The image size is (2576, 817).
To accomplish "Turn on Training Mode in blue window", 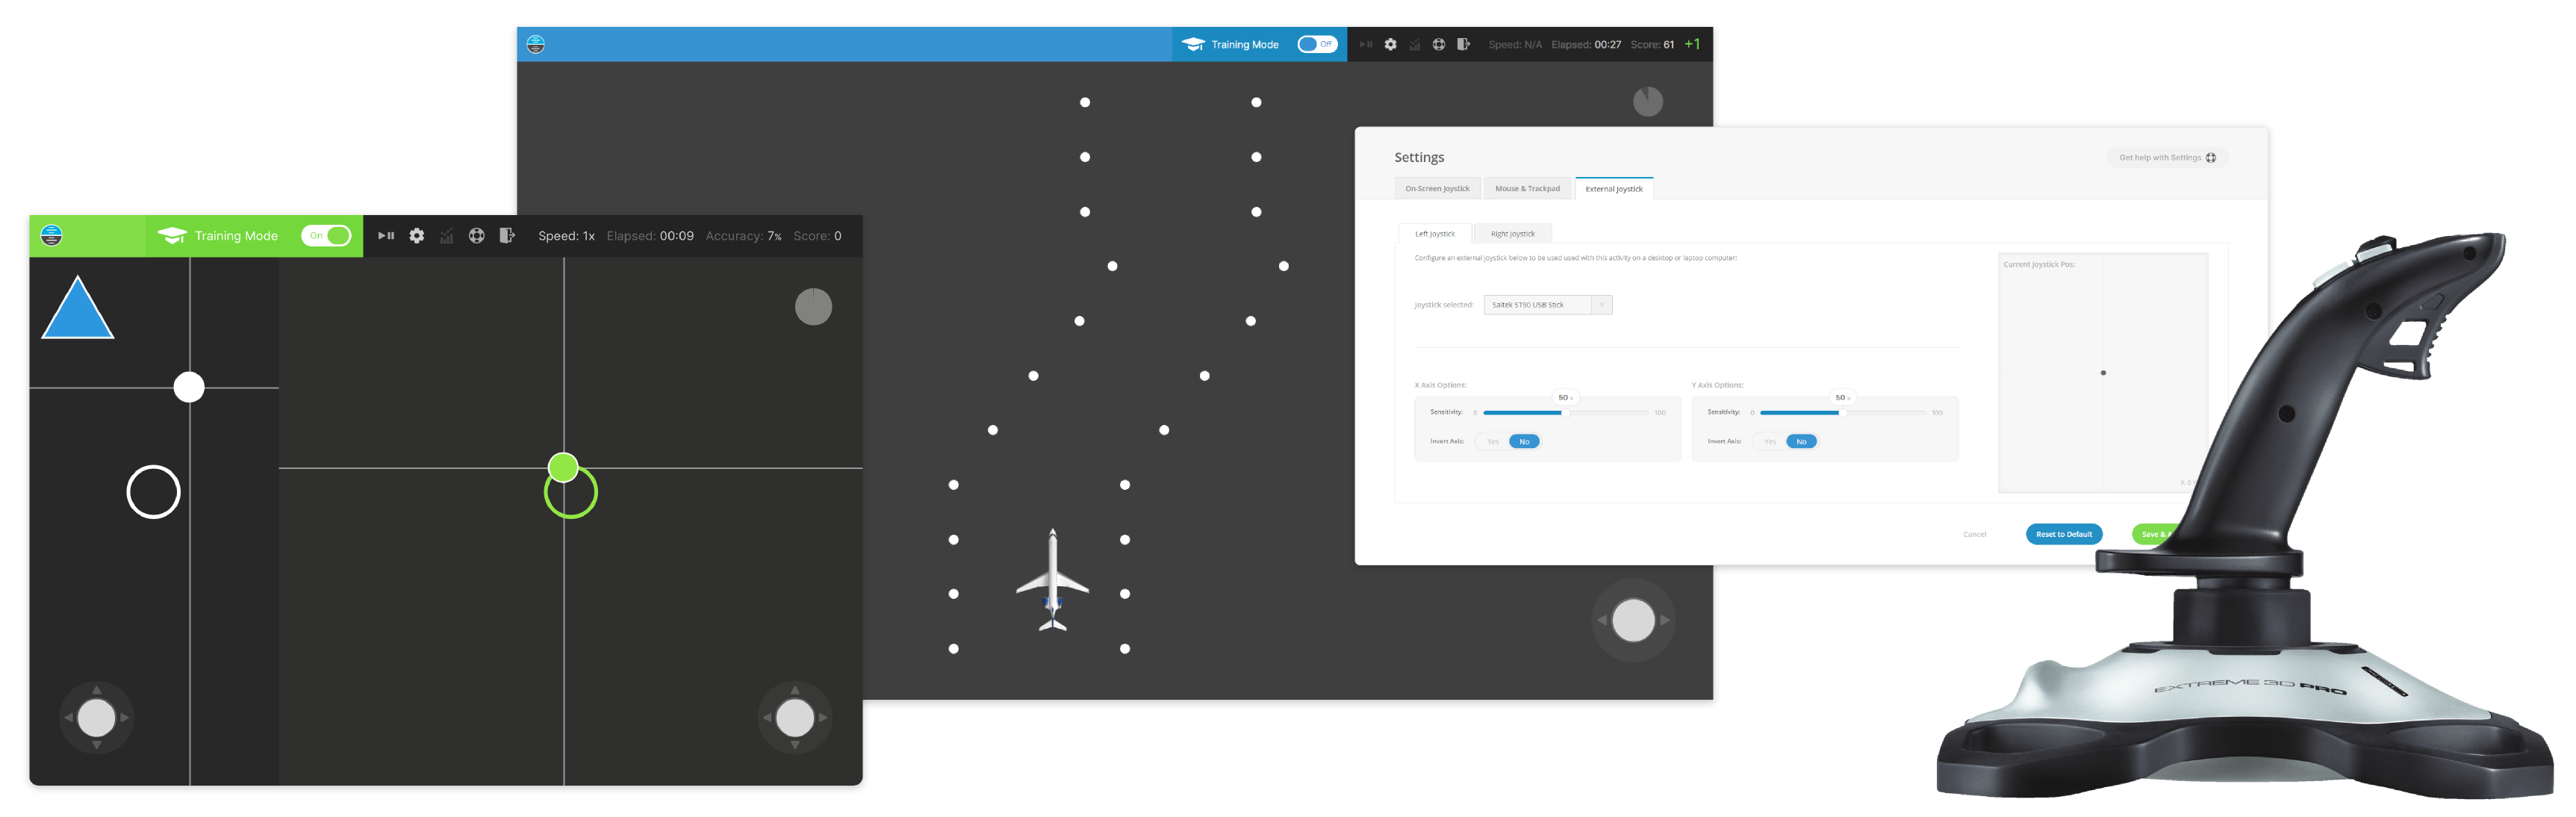I will 1317,44.
